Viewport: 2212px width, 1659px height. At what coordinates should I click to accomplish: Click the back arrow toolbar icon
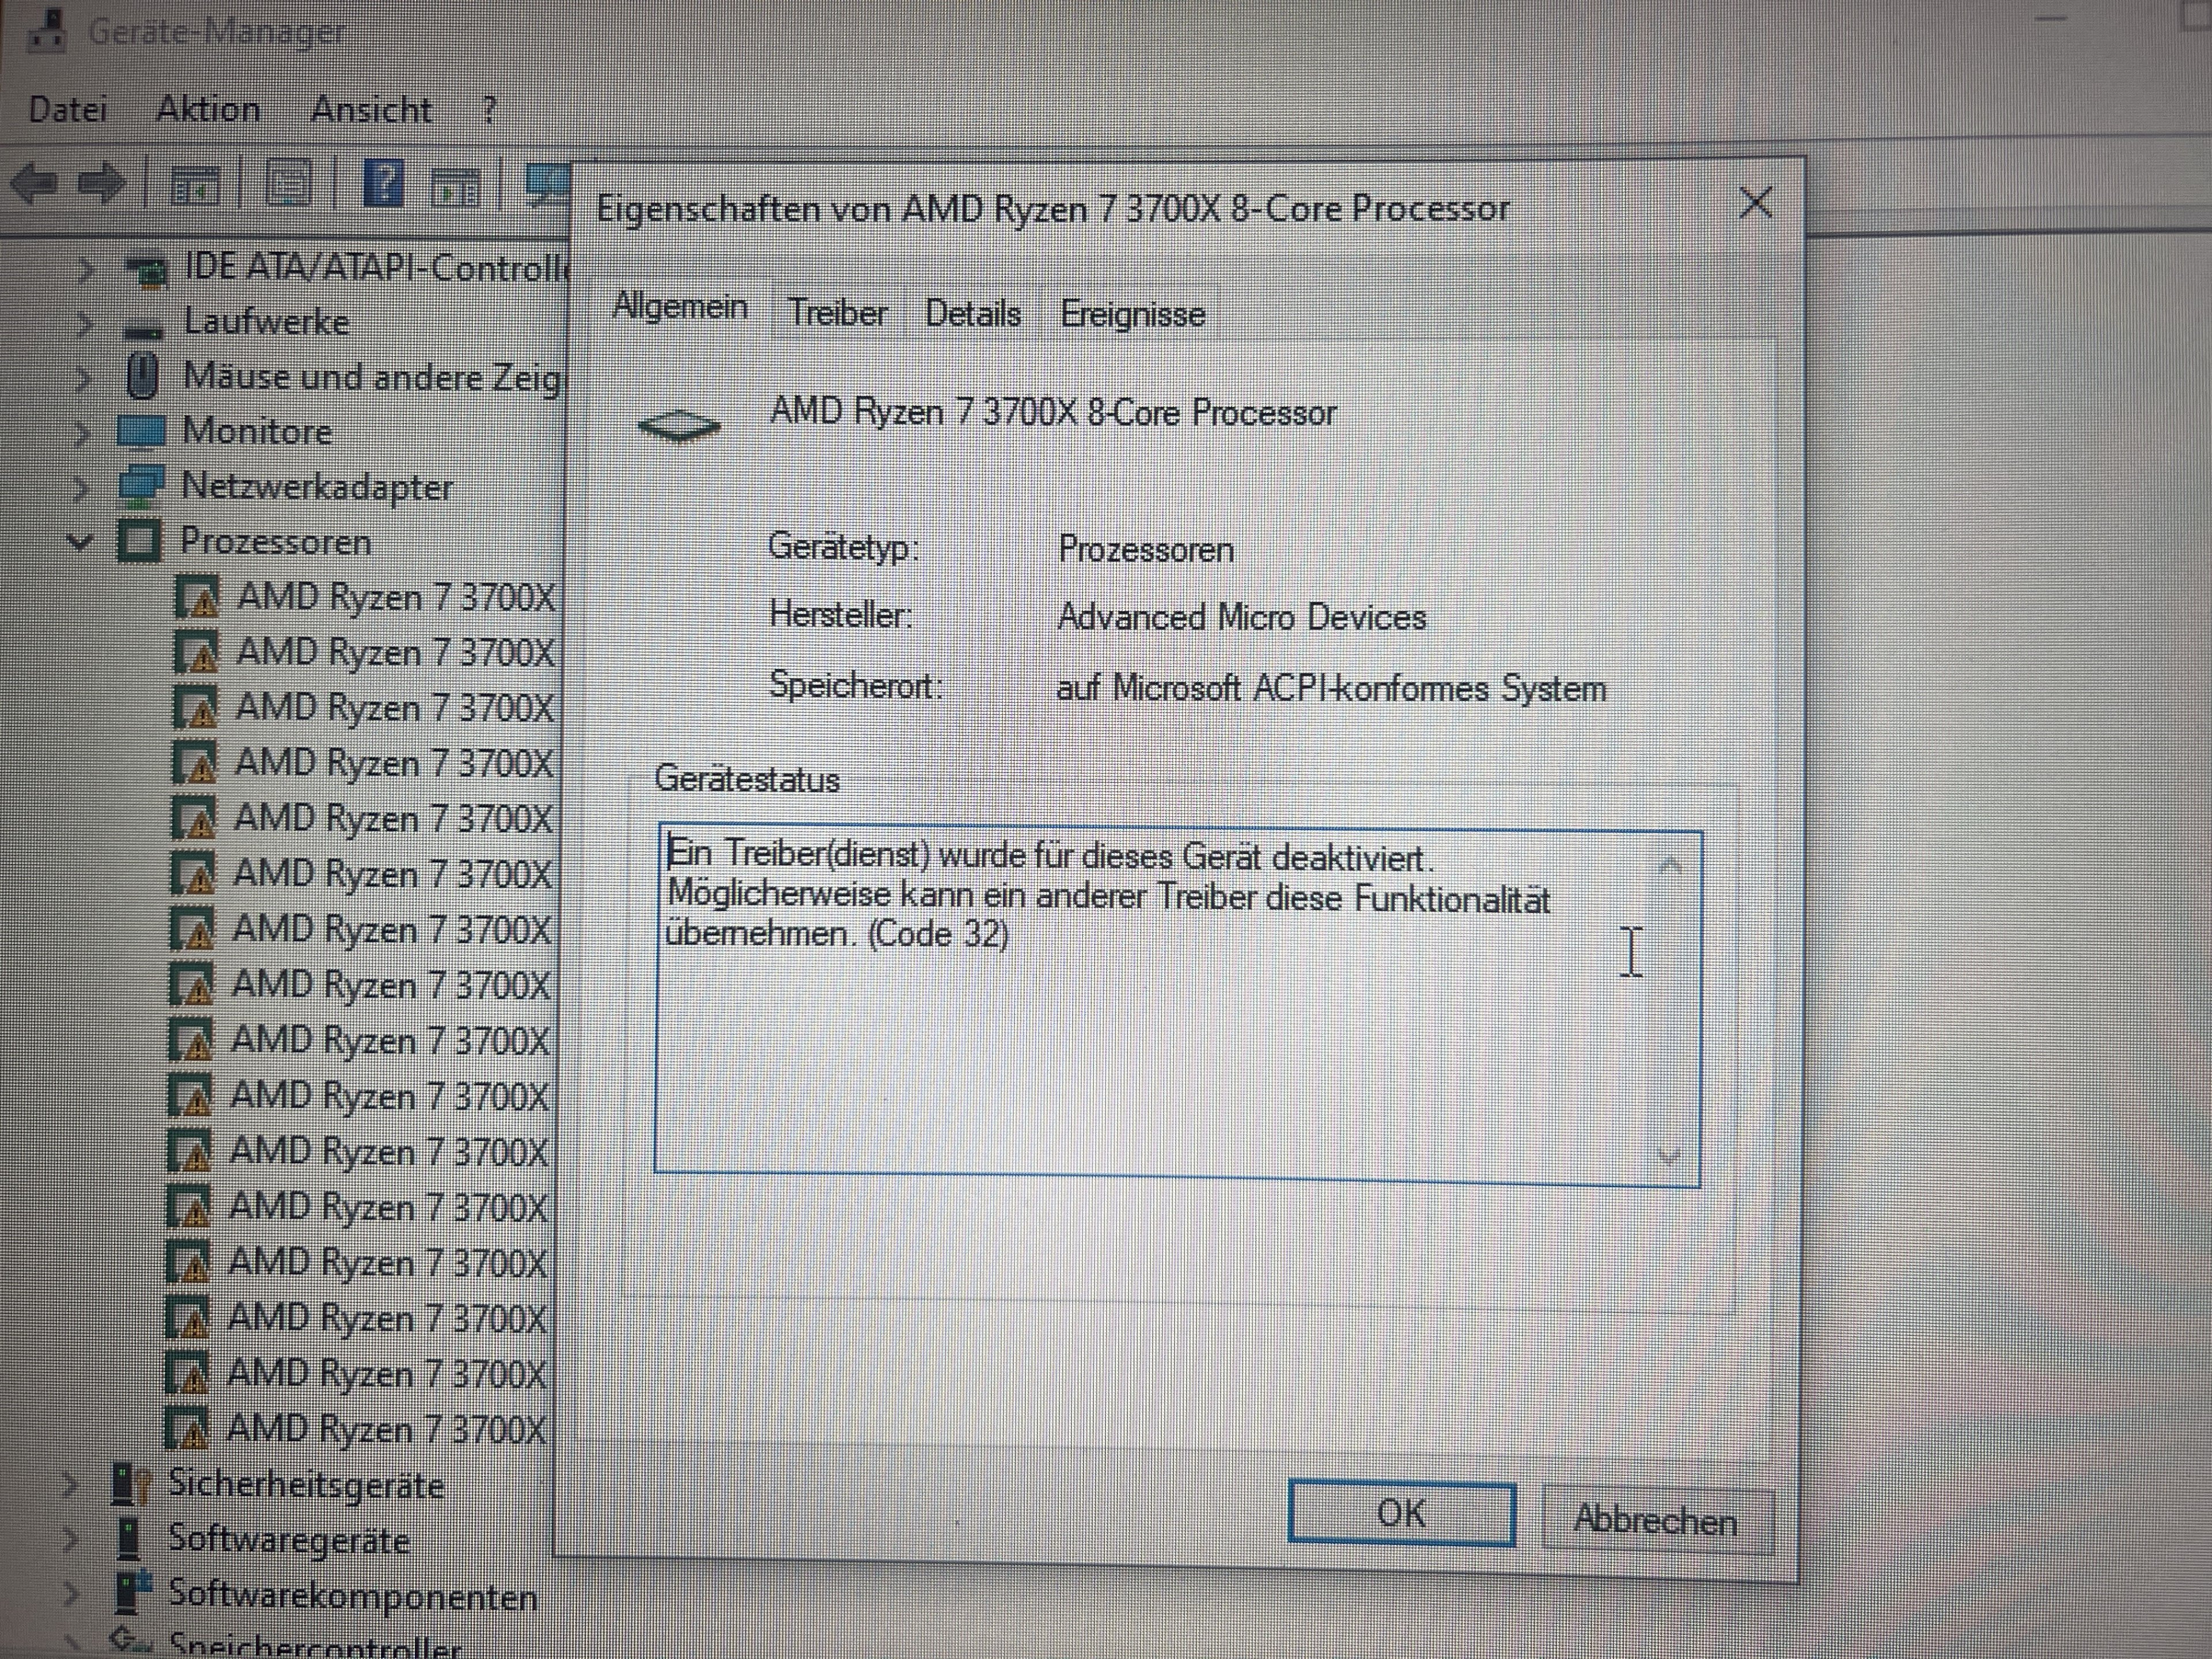click(34, 184)
